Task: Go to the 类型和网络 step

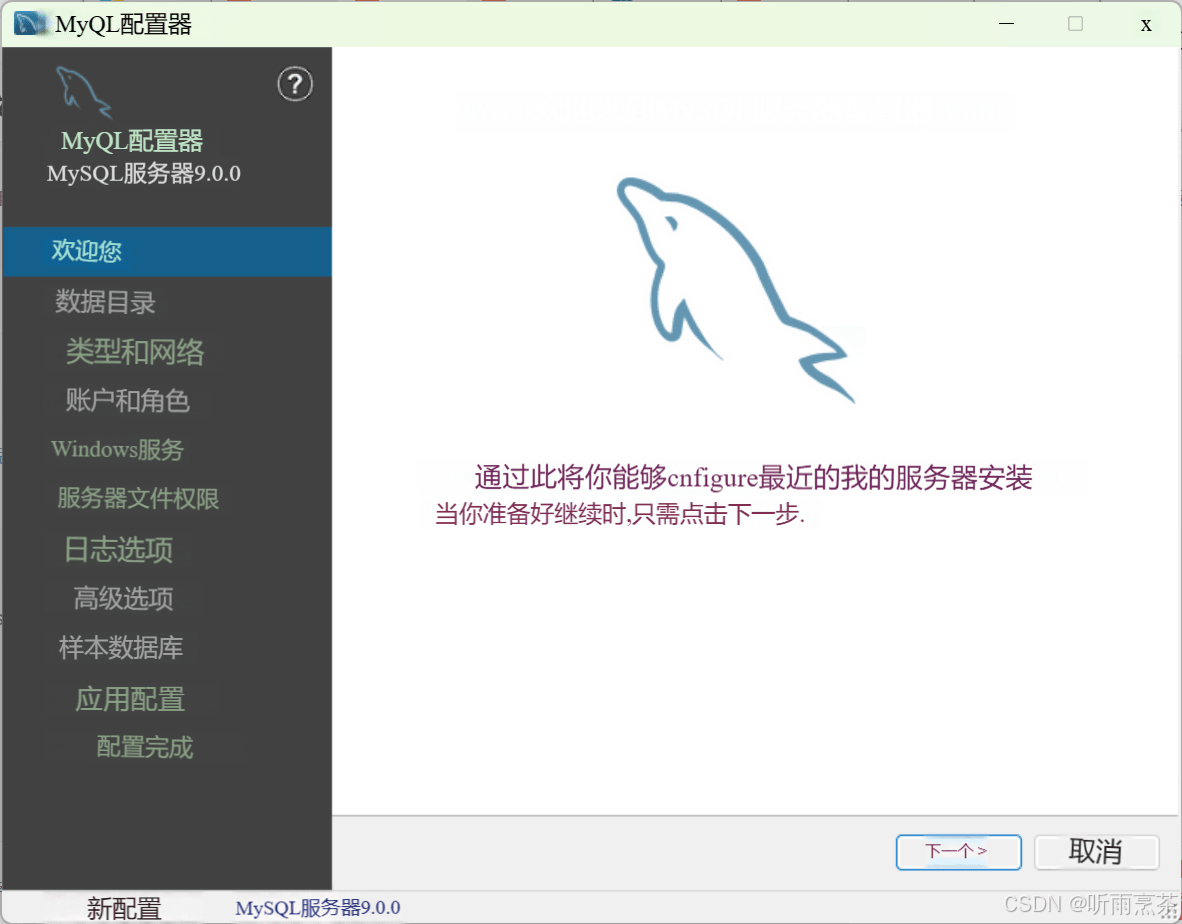Action: point(135,352)
